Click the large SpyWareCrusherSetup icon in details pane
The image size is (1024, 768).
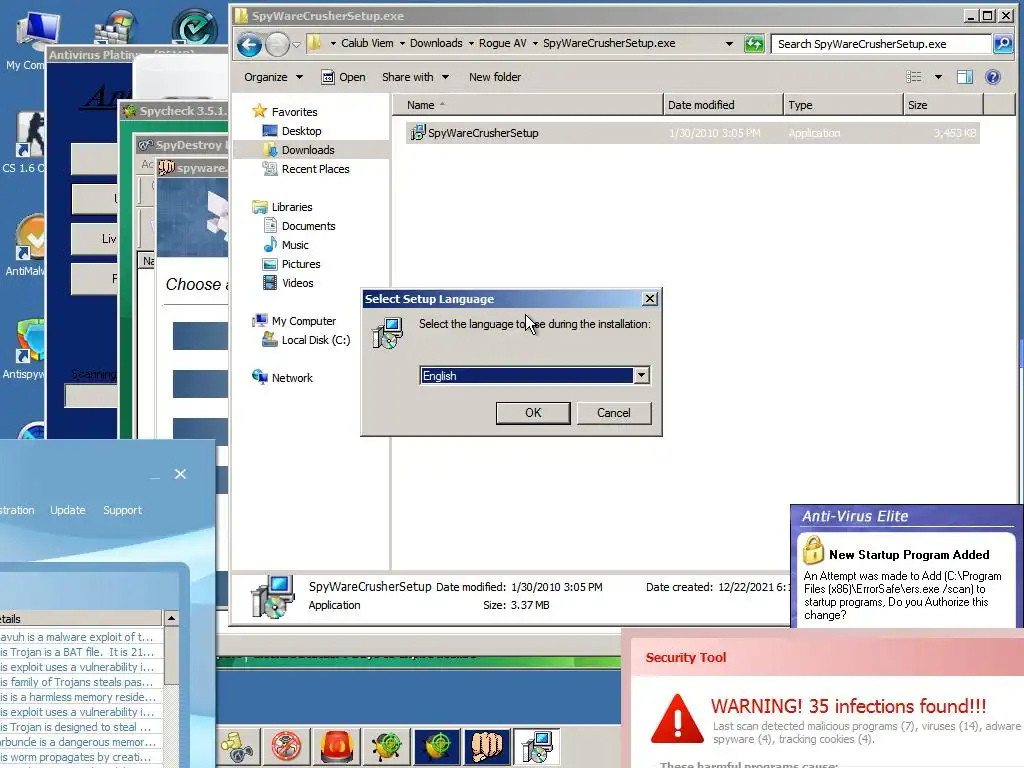click(272, 596)
